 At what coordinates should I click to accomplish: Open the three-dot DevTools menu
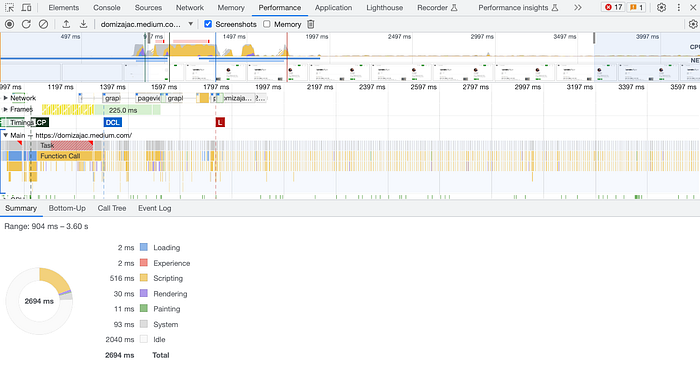[679, 8]
